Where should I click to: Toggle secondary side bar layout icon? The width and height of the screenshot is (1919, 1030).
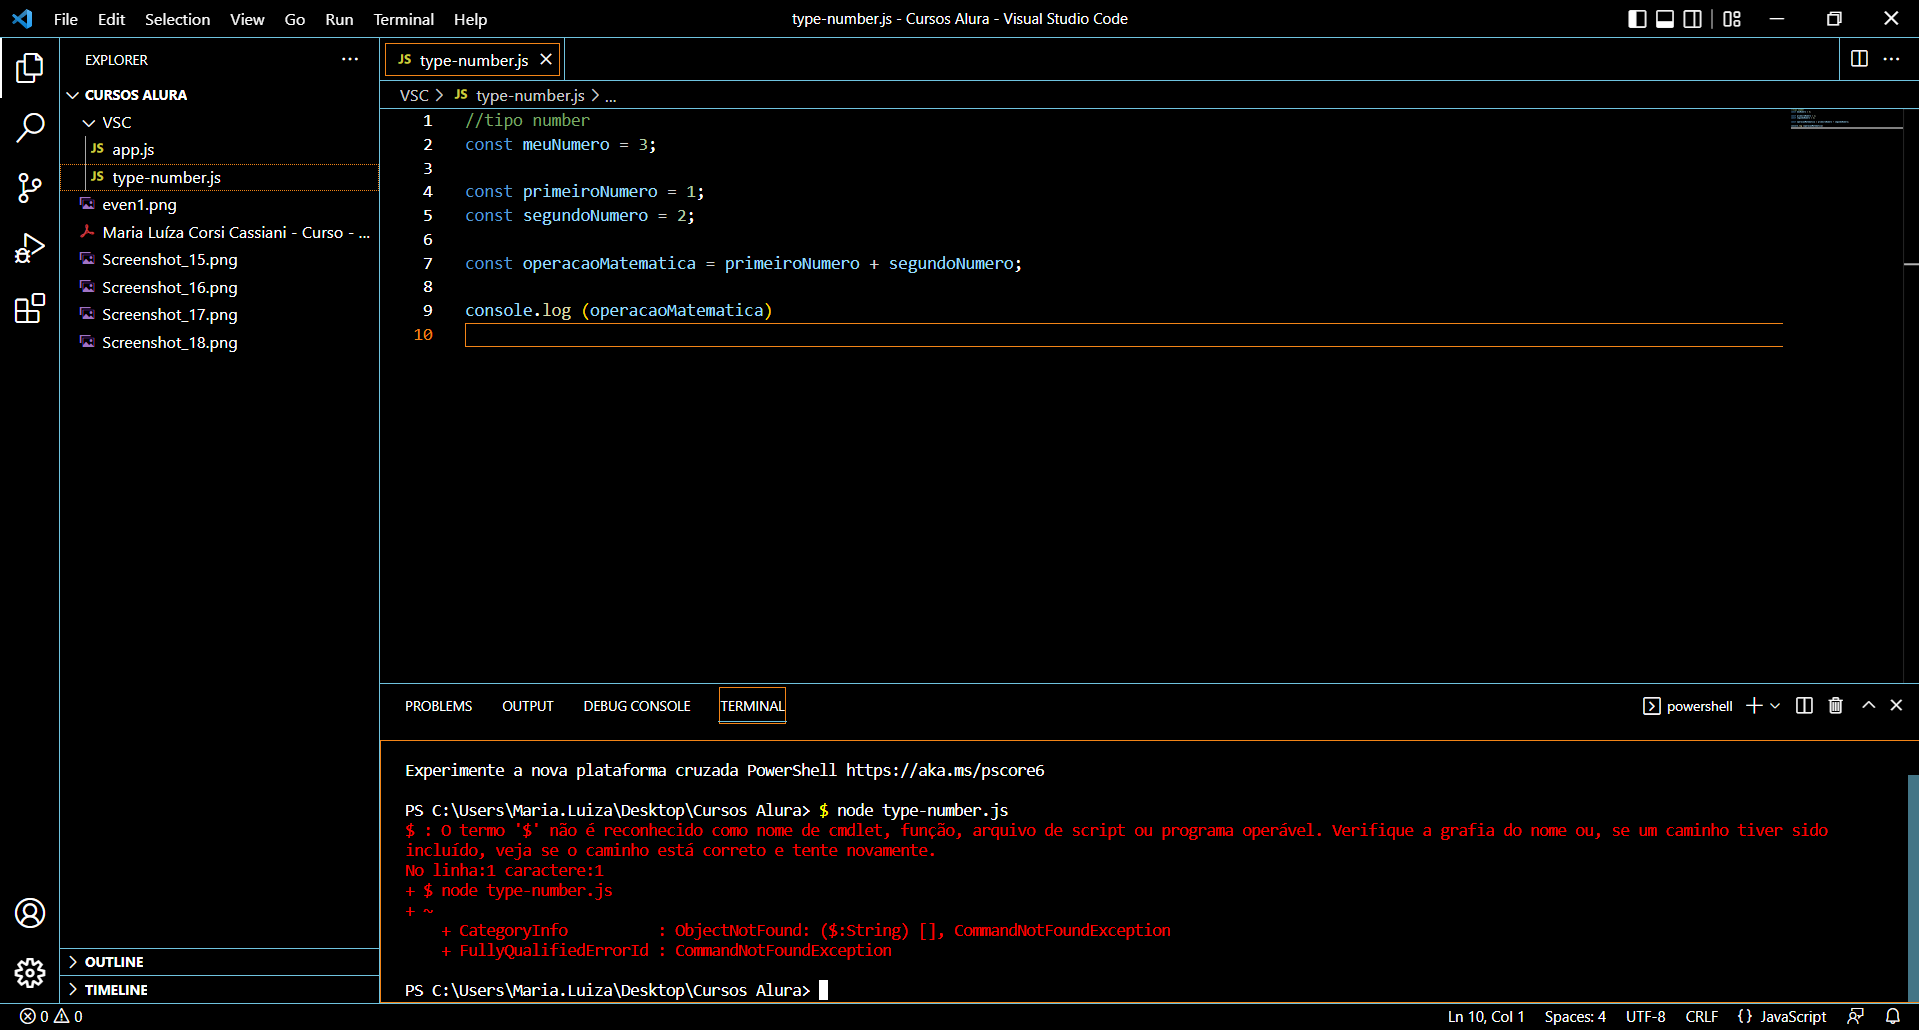pyautogui.click(x=1692, y=19)
